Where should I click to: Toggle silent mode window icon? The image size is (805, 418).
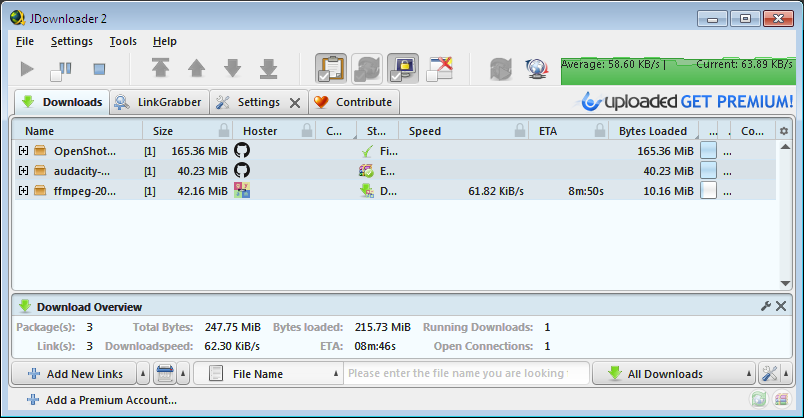click(x=439, y=68)
